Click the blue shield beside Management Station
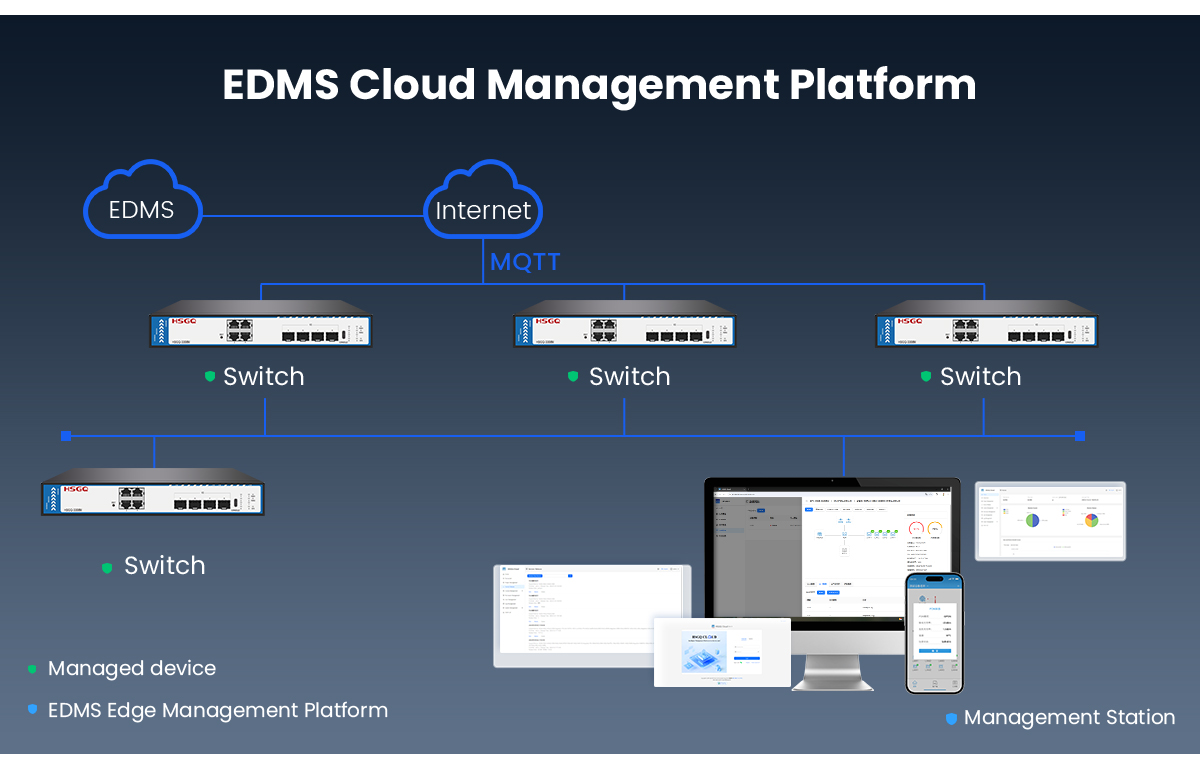This screenshot has height=771, width=1200. pos(951,718)
